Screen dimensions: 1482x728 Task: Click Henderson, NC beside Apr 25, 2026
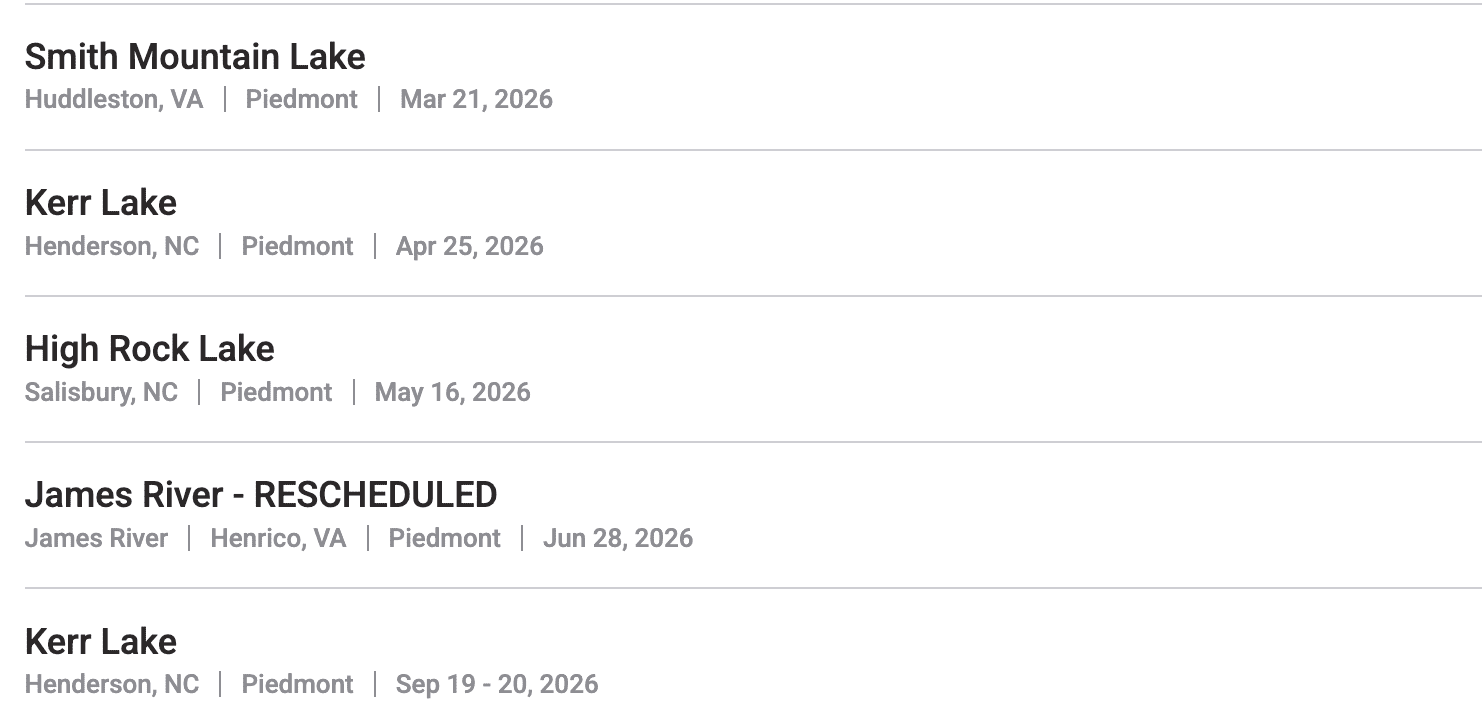coord(112,246)
